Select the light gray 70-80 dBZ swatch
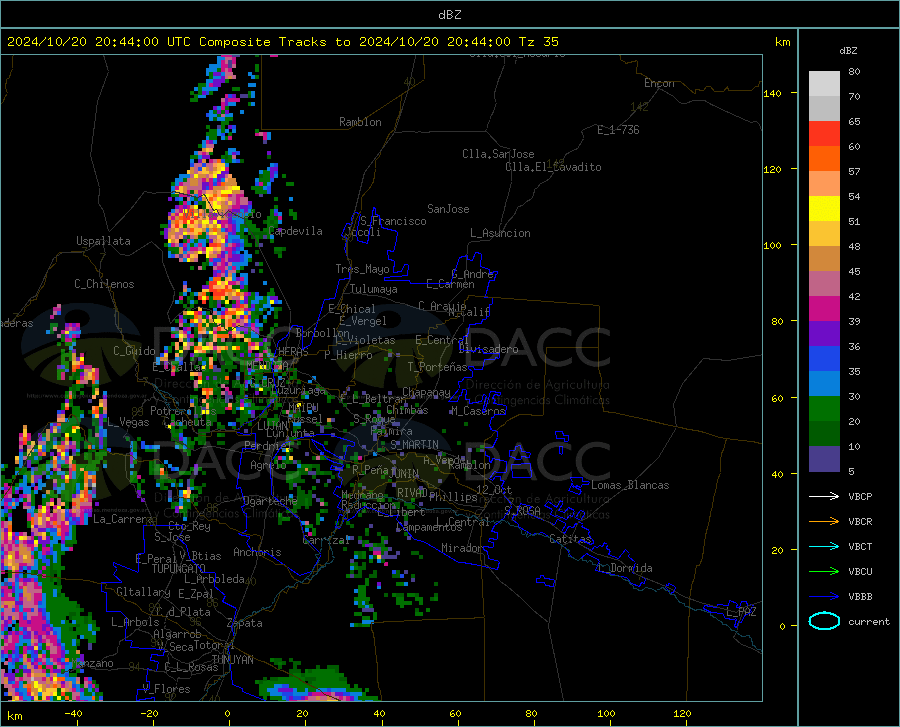Image resolution: width=900 pixels, height=727 pixels. click(x=824, y=83)
